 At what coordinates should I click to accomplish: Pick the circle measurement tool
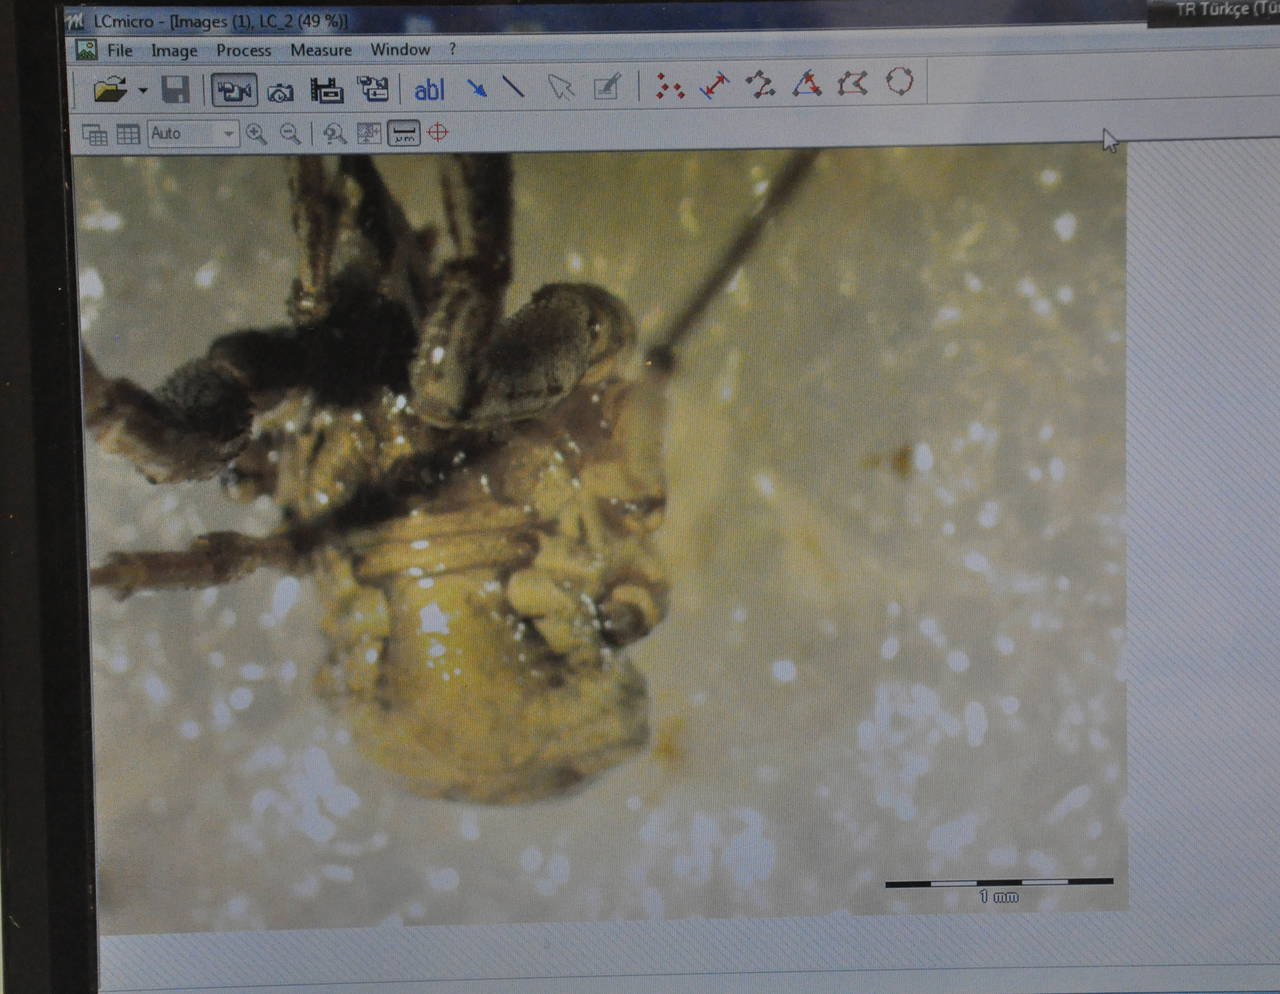pos(900,82)
